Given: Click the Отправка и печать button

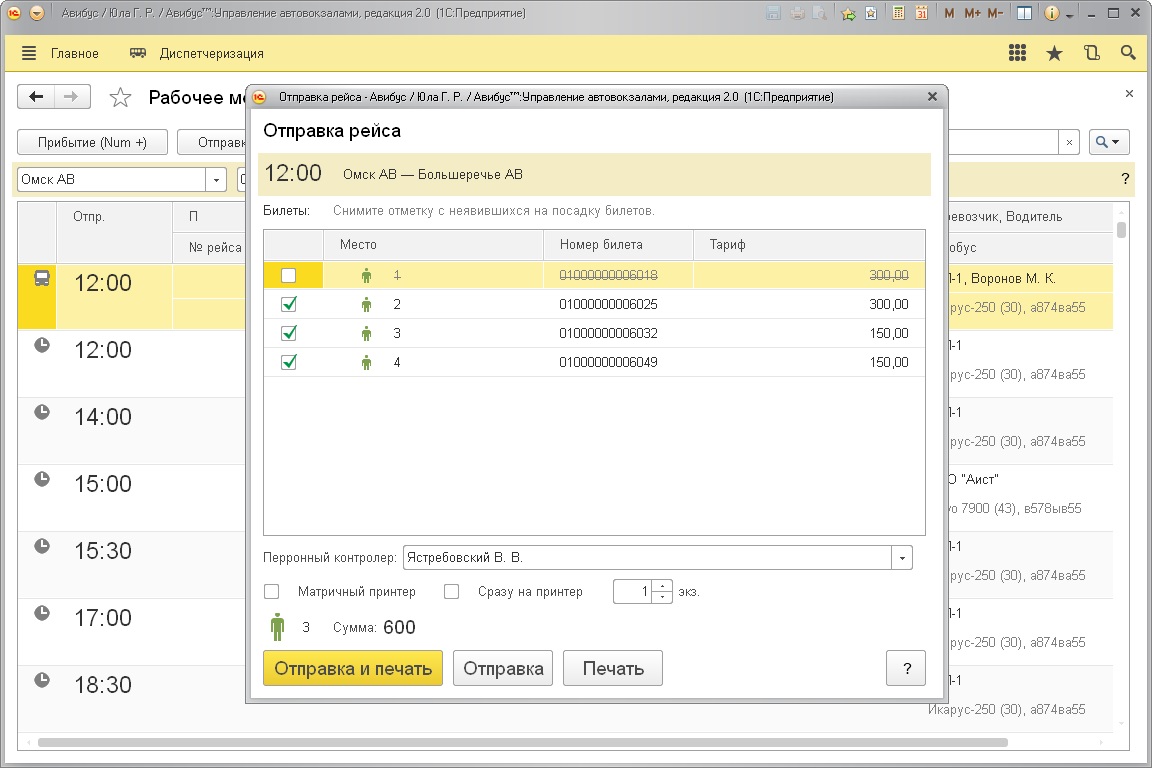Looking at the screenshot, I should [x=352, y=669].
